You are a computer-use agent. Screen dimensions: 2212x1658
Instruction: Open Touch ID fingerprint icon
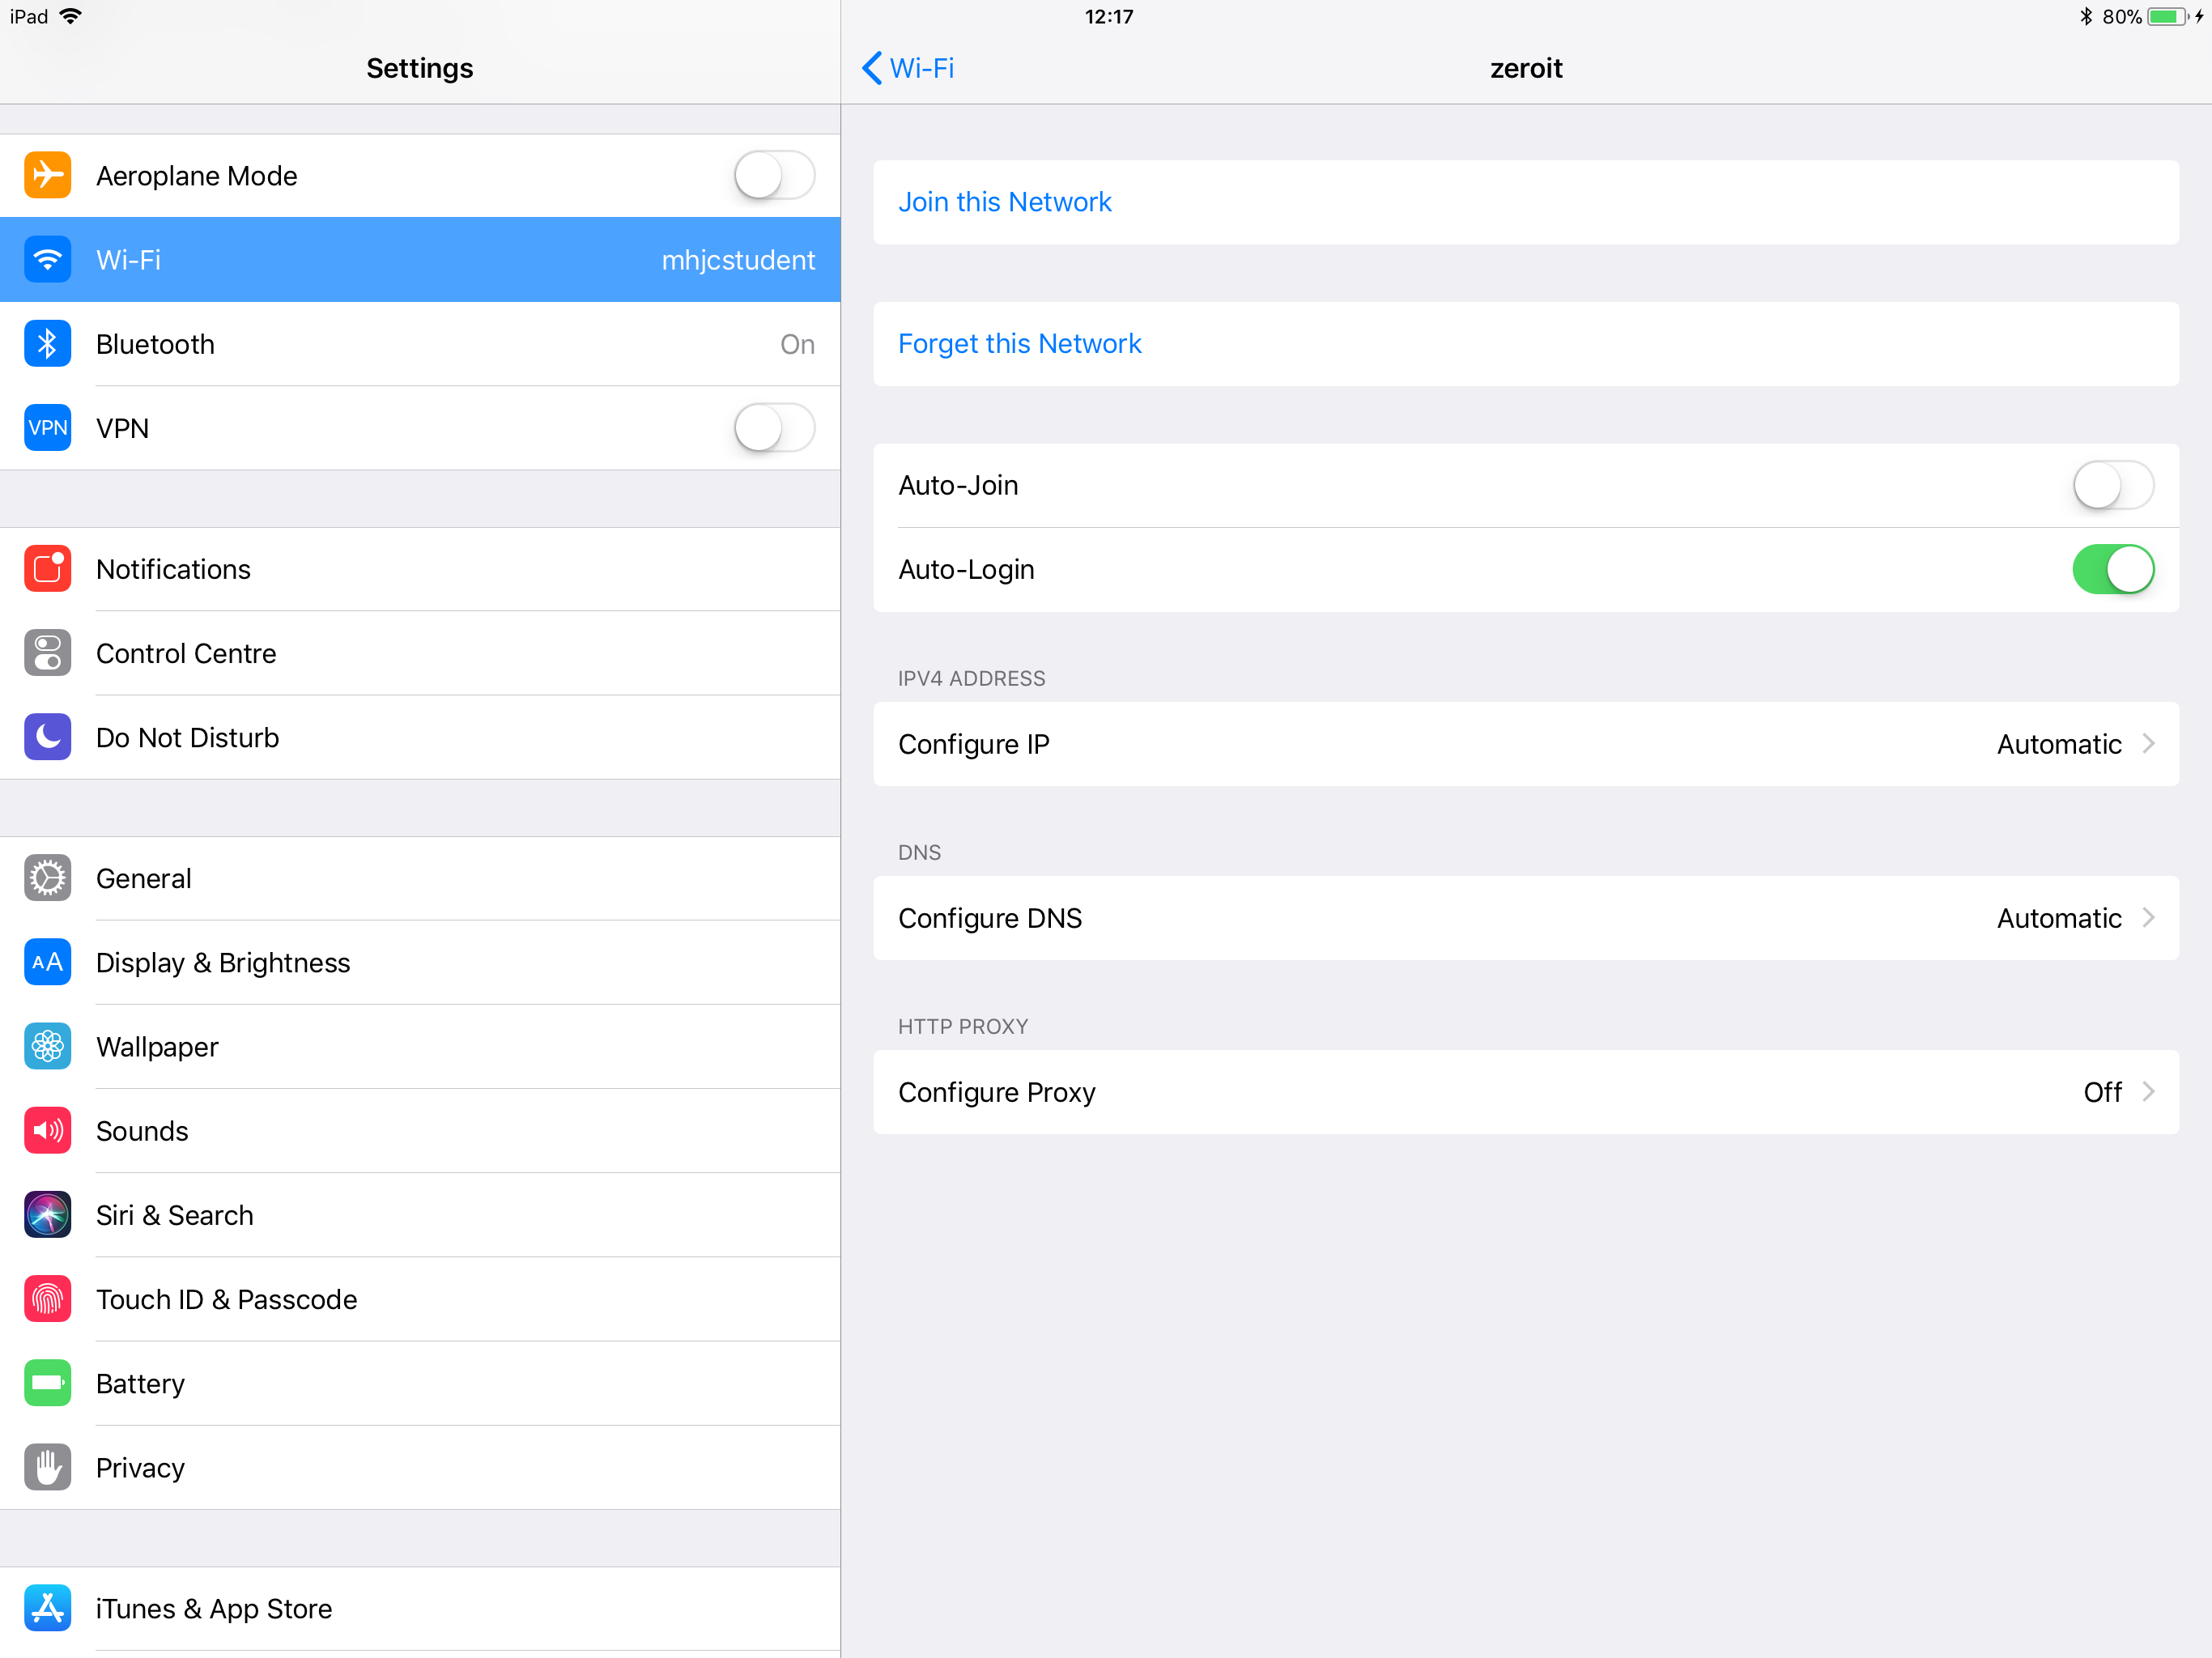(x=47, y=1299)
